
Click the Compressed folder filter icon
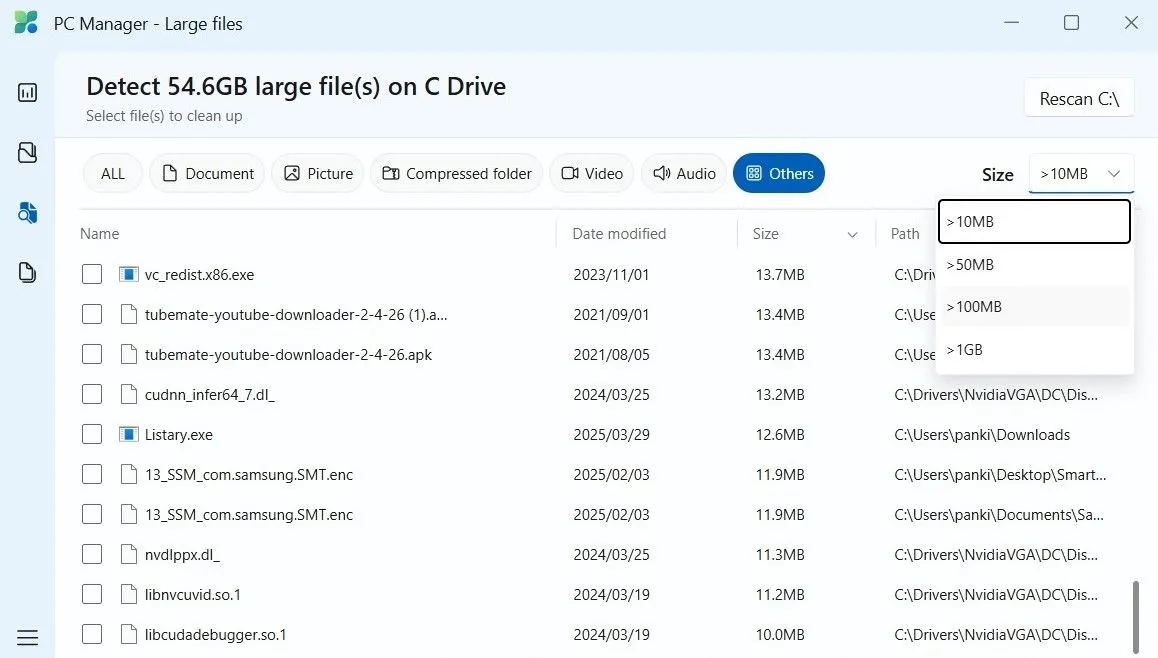point(391,173)
